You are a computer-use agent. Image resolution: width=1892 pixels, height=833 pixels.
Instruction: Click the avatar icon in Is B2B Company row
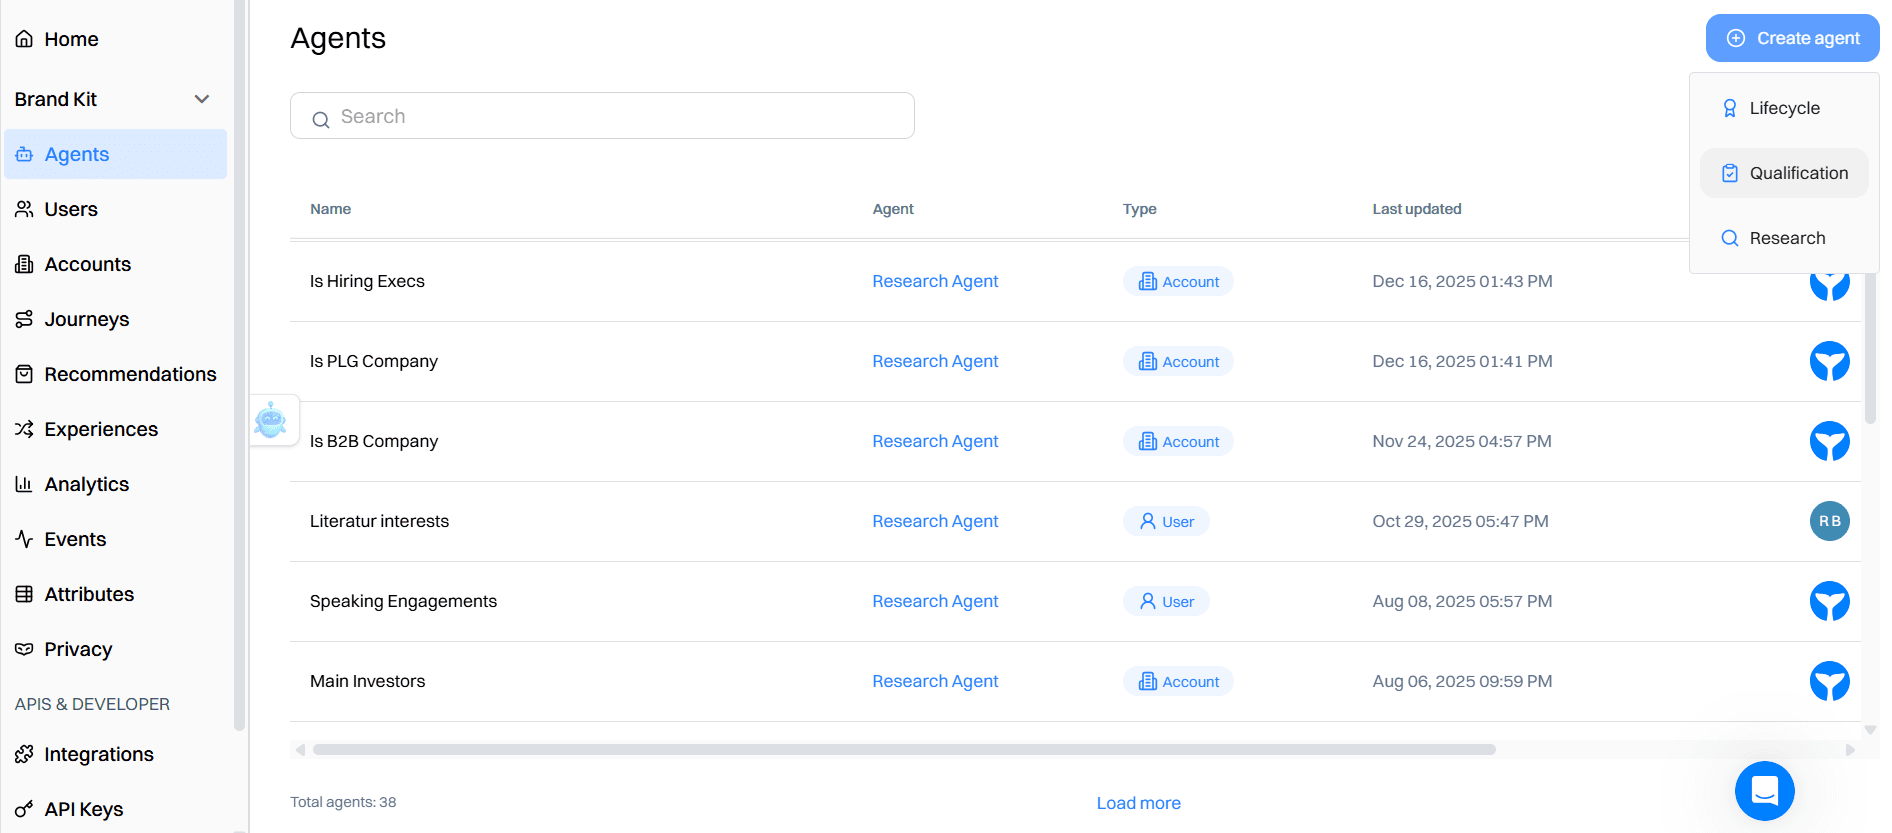click(1830, 441)
